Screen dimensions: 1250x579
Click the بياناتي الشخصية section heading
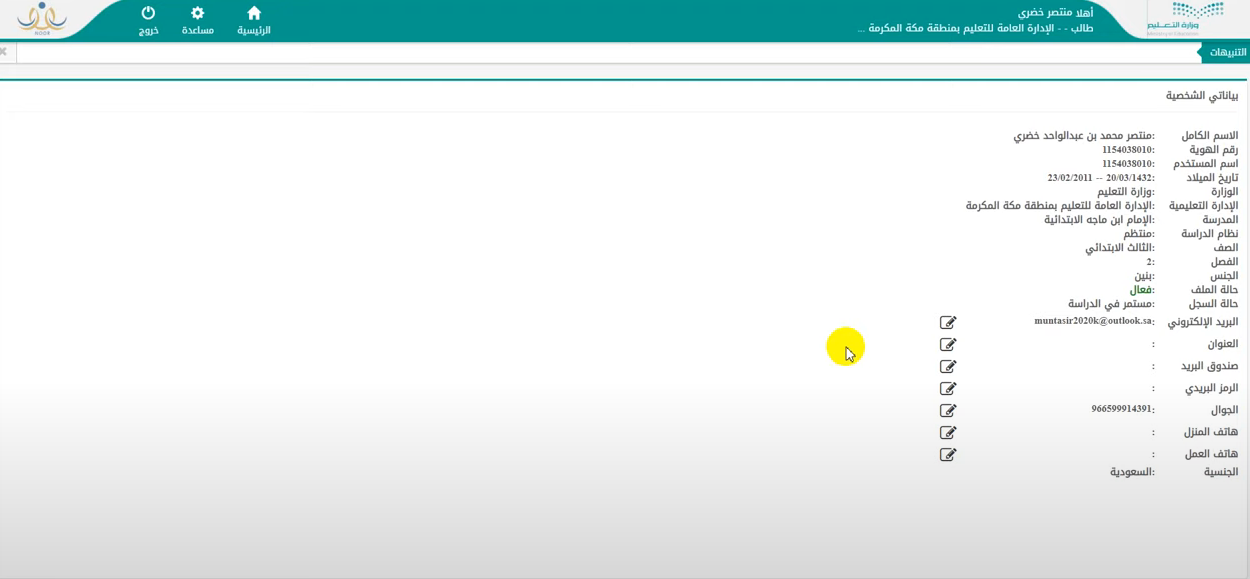pos(1201,96)
